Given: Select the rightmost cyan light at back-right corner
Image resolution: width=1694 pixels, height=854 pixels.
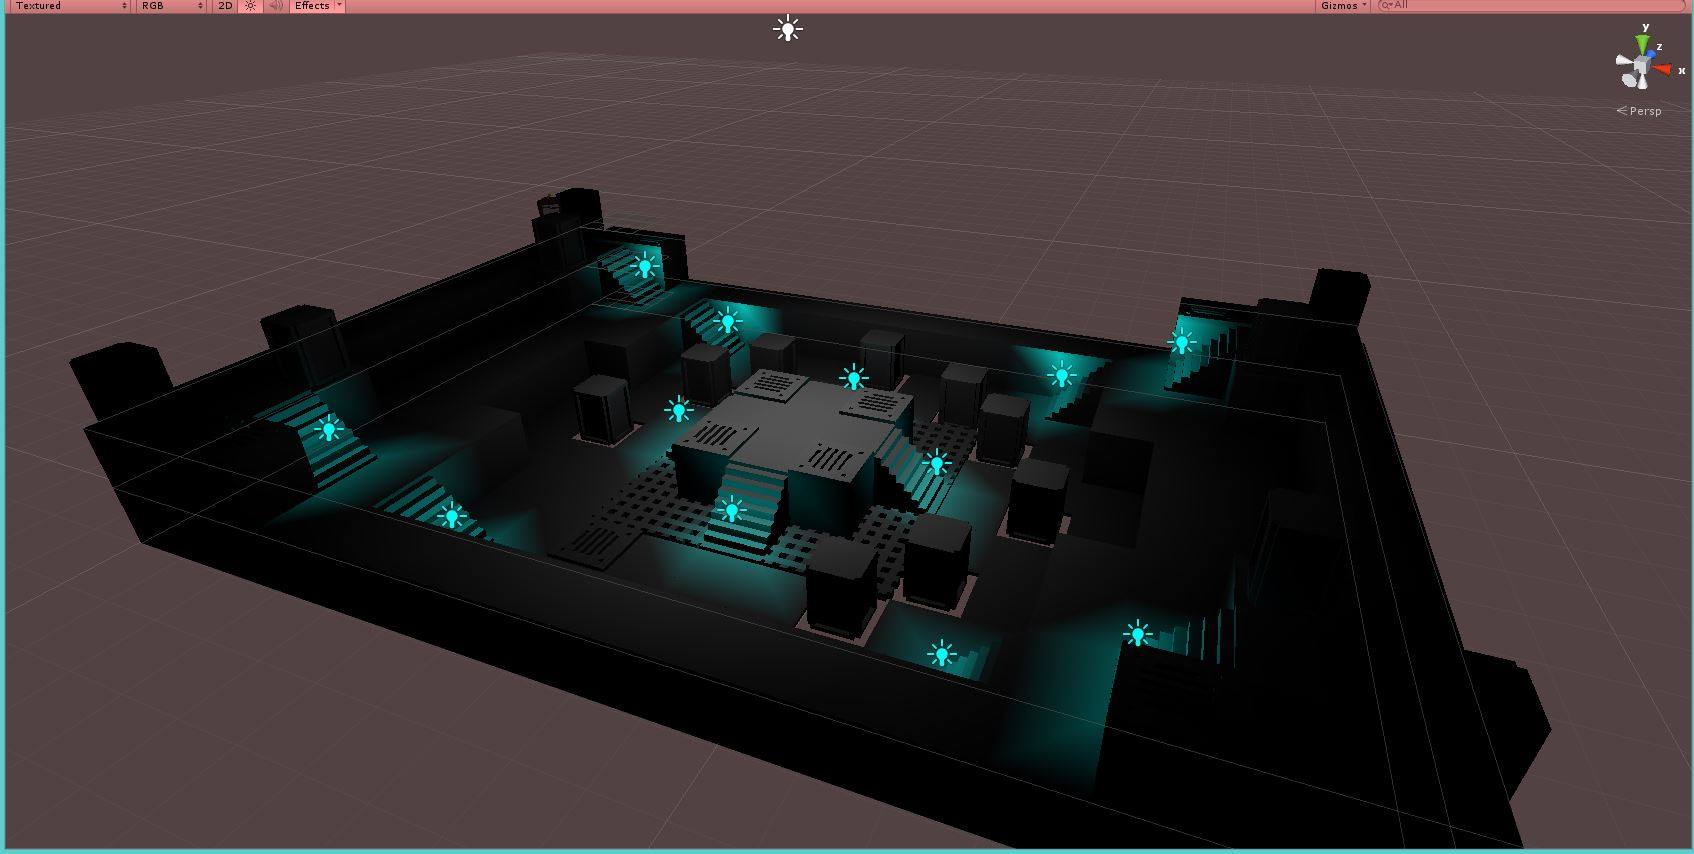Looking at the screenshot, I should 1182,342.
